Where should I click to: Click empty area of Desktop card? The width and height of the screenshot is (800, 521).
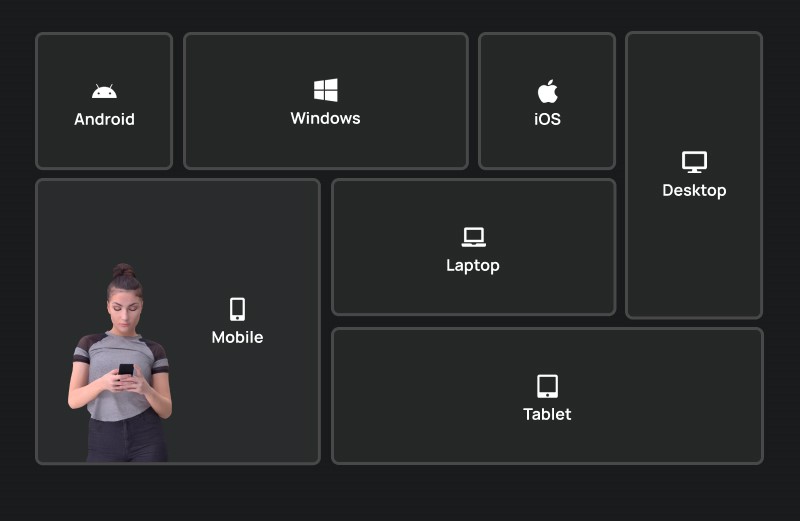click(x=694, y=255)
